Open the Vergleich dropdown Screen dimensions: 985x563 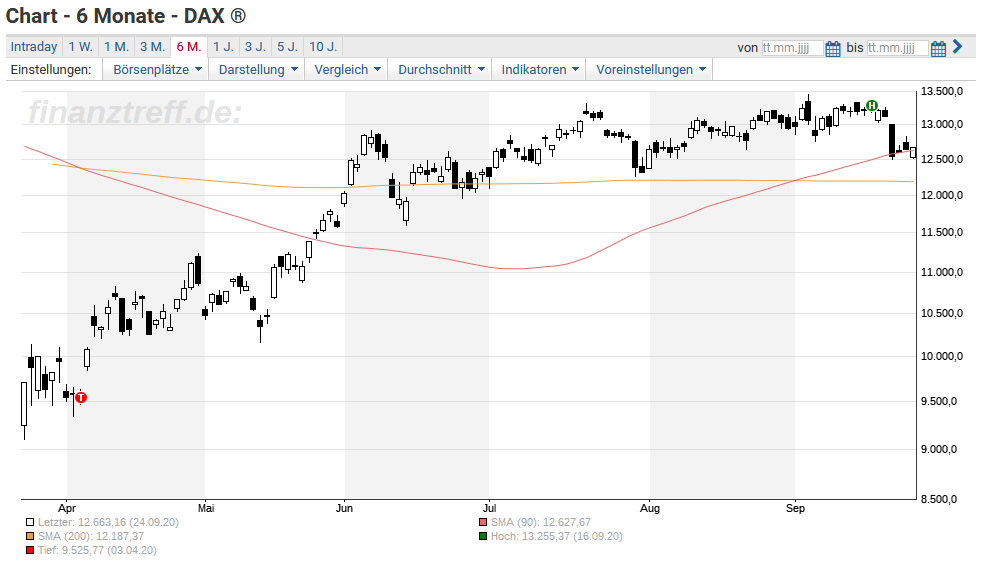coord(347,70)
